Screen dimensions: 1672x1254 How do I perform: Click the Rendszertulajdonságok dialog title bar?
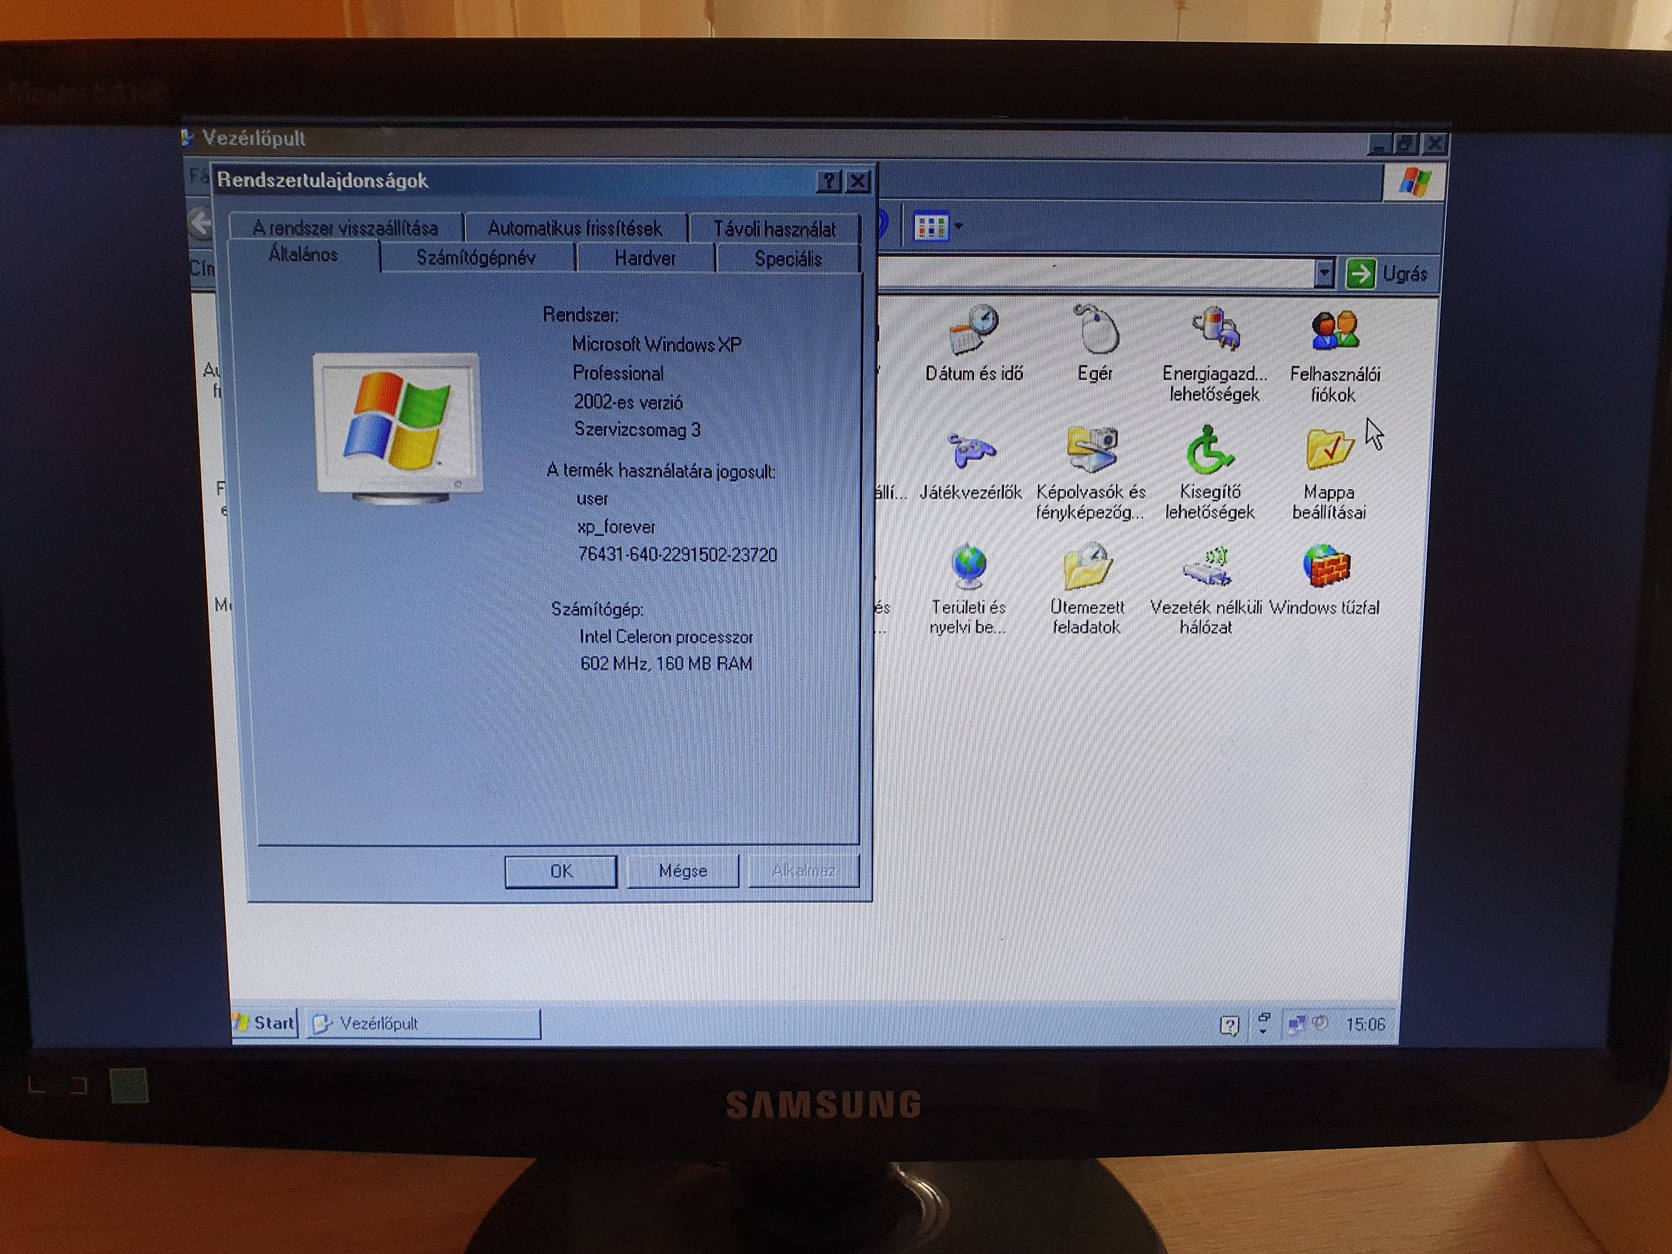point(515,181)
